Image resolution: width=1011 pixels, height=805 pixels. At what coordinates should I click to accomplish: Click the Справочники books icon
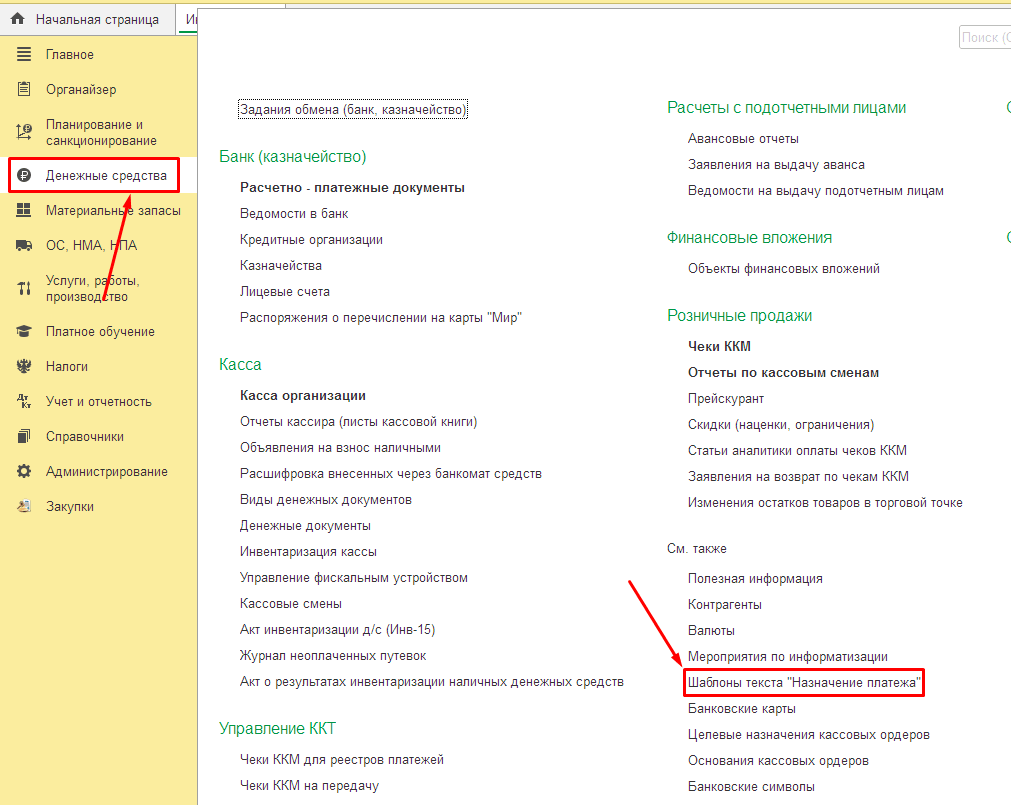point(24,436)
